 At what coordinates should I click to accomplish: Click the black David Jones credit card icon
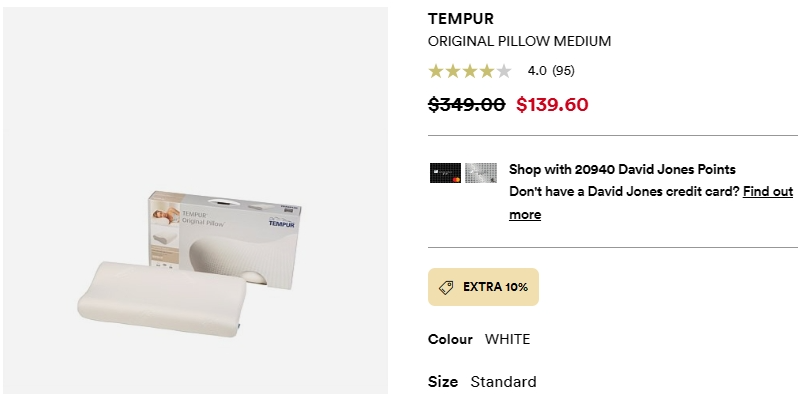(x=445, y=173)
